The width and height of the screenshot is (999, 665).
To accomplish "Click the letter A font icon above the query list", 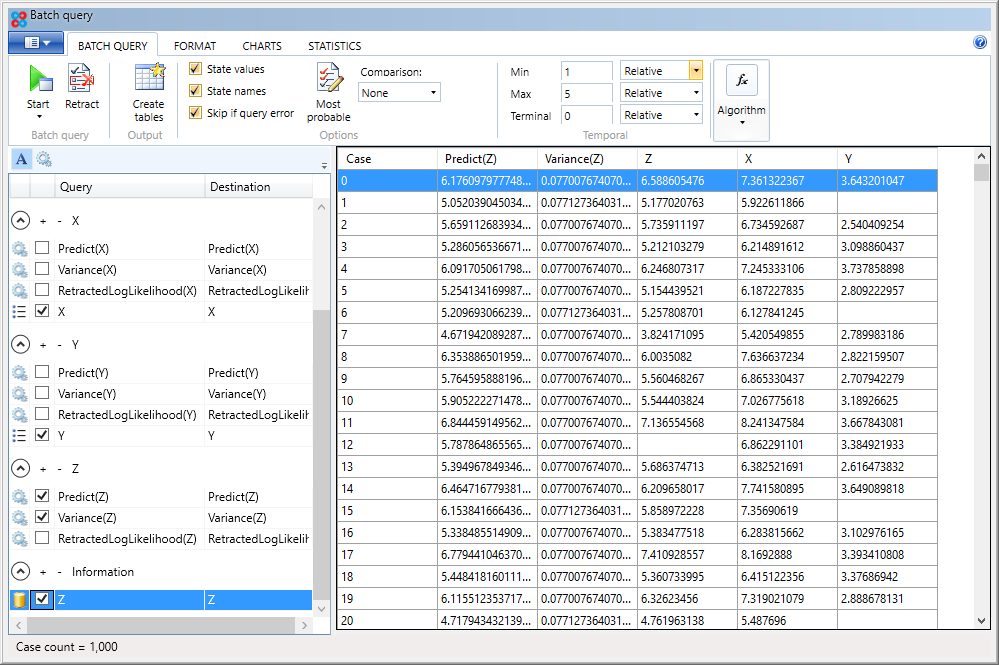I will click(x=20, y=158).
